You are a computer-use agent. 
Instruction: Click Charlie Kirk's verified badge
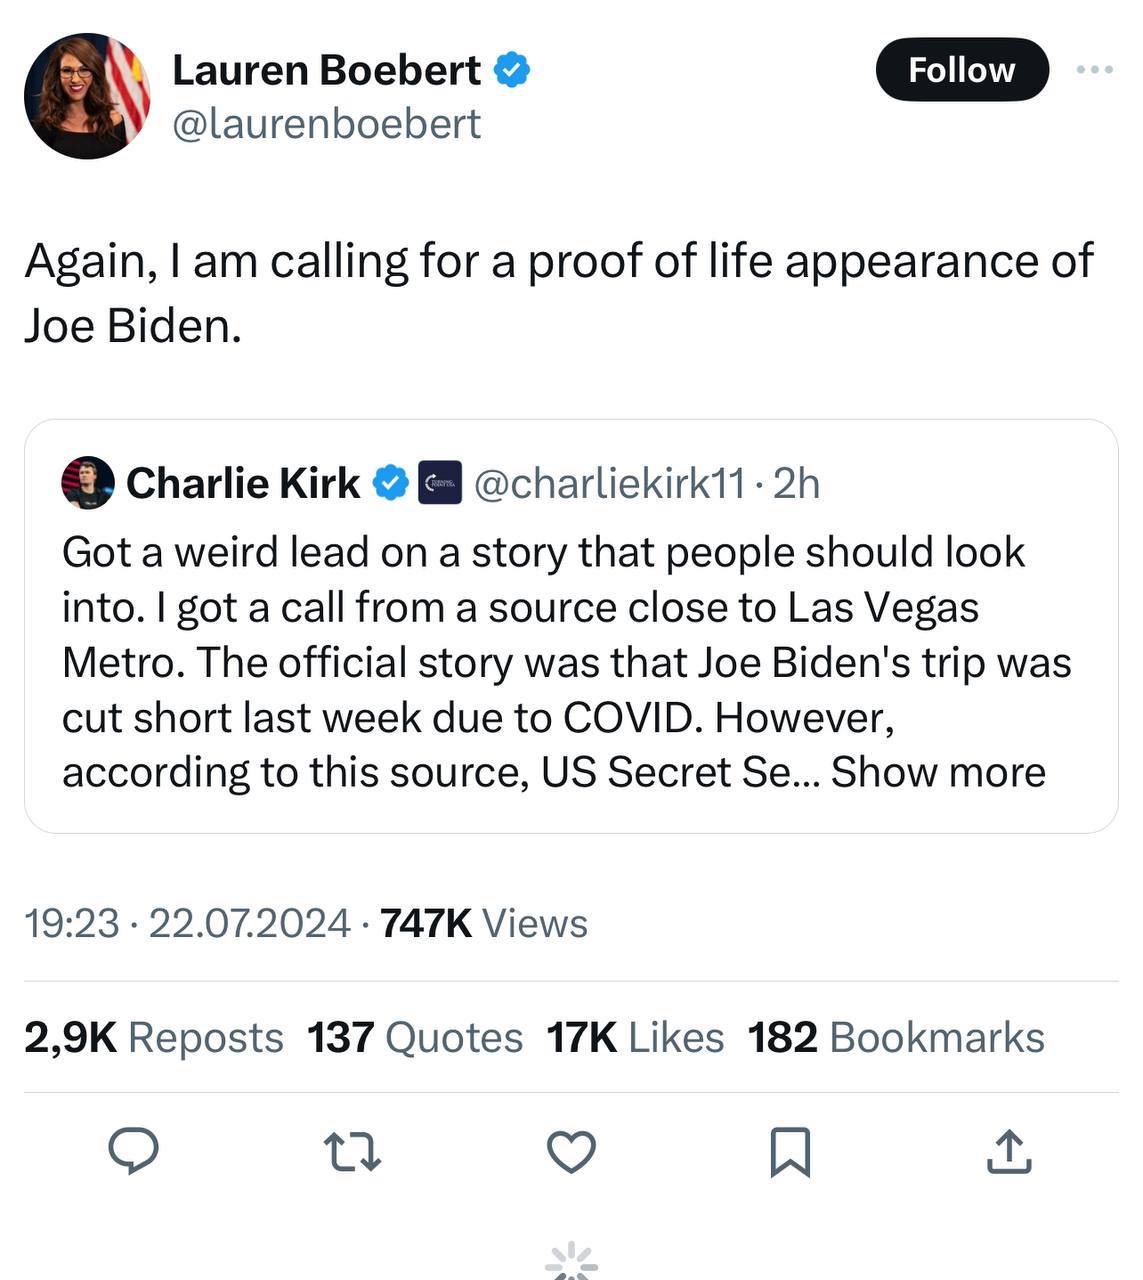(390, 483)
